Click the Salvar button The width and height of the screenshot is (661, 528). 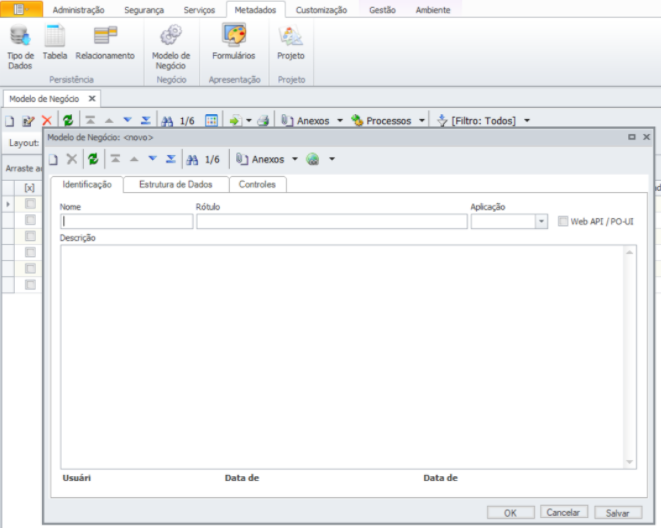coord(618,513)
